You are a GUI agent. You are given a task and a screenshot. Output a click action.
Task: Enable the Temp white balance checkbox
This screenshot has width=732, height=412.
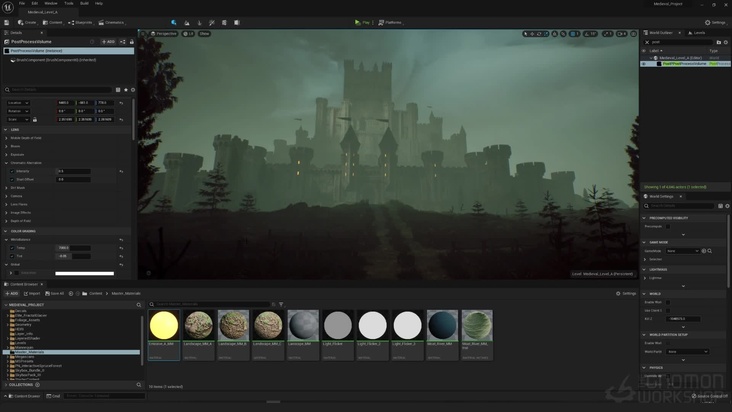coord(12,248)
